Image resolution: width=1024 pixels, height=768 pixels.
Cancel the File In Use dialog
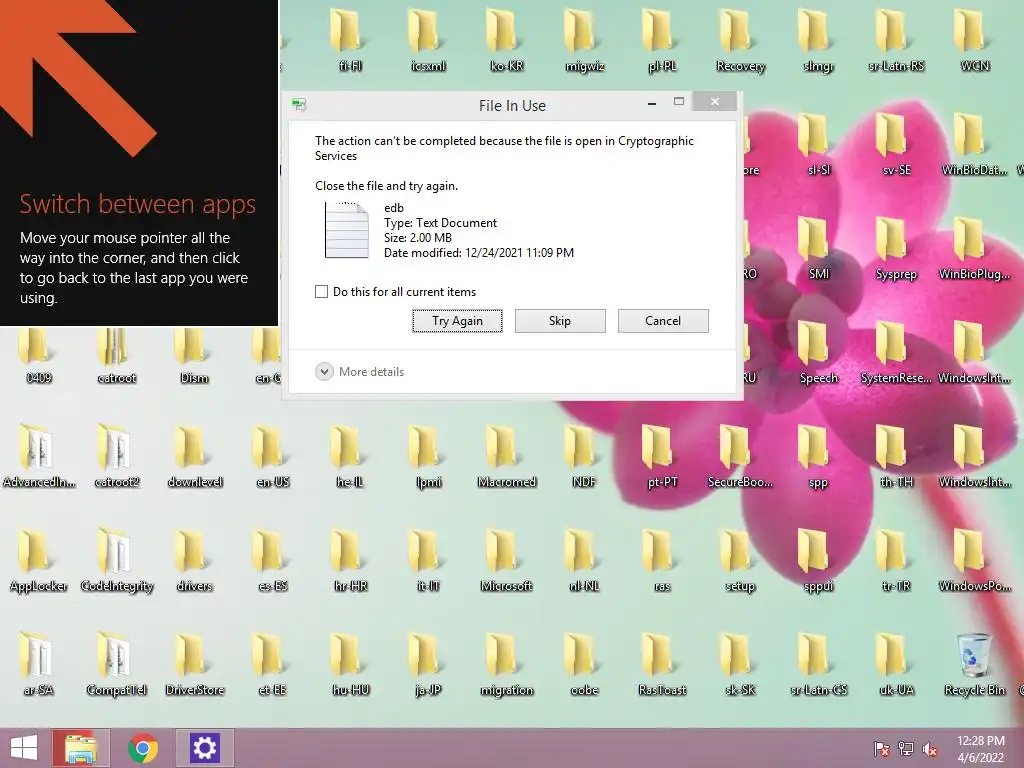tap(663, 321)
